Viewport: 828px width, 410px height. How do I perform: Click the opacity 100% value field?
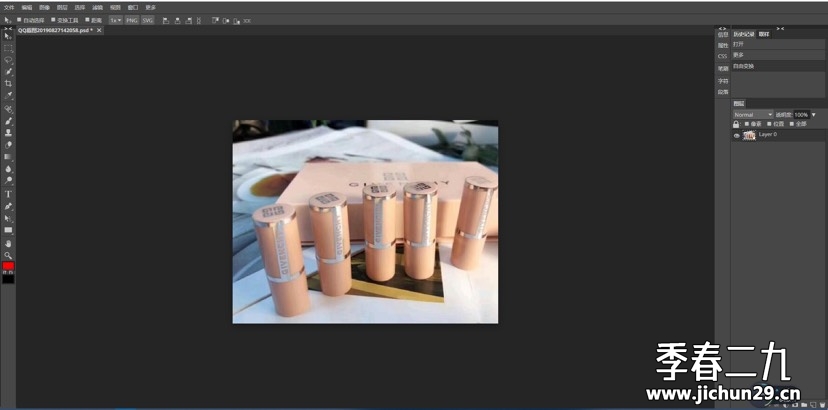coord(801,115)
